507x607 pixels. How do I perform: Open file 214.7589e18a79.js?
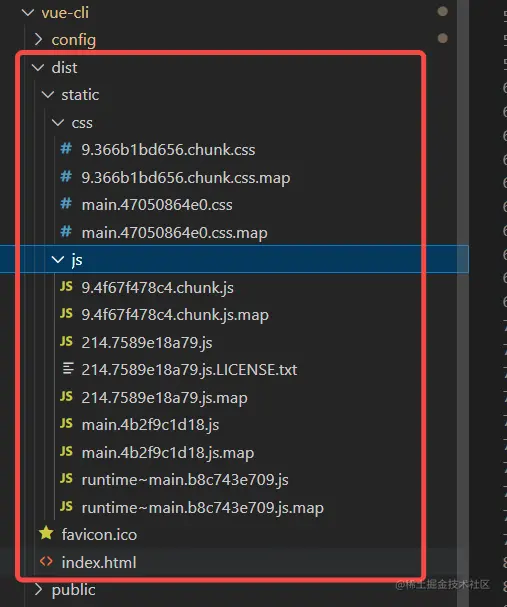tap(147, 343)
